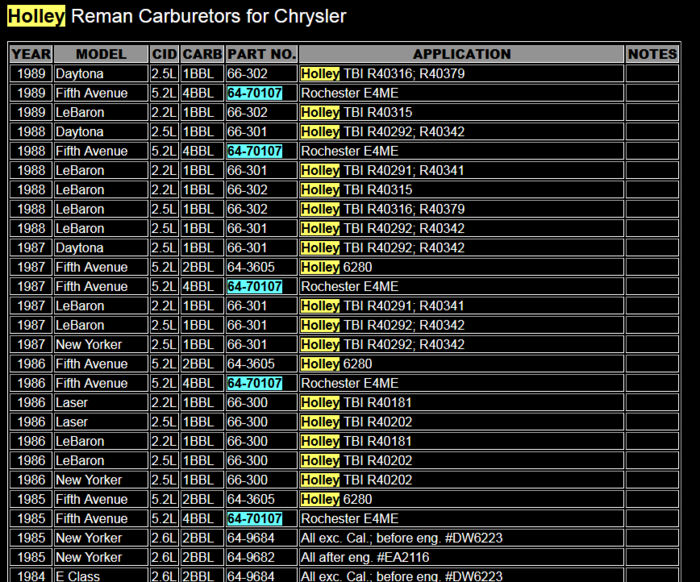Click the CARB column header
This screenshot has width=700, height=582.
coord(202,54)
